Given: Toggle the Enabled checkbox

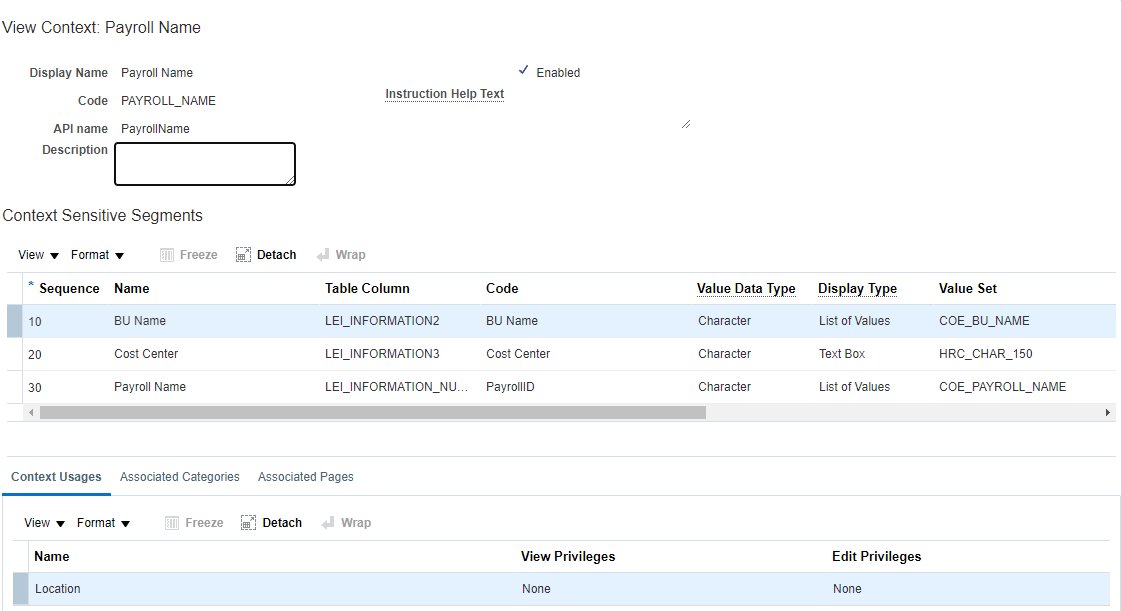Looking at the screenshot, I should point(524,71).
